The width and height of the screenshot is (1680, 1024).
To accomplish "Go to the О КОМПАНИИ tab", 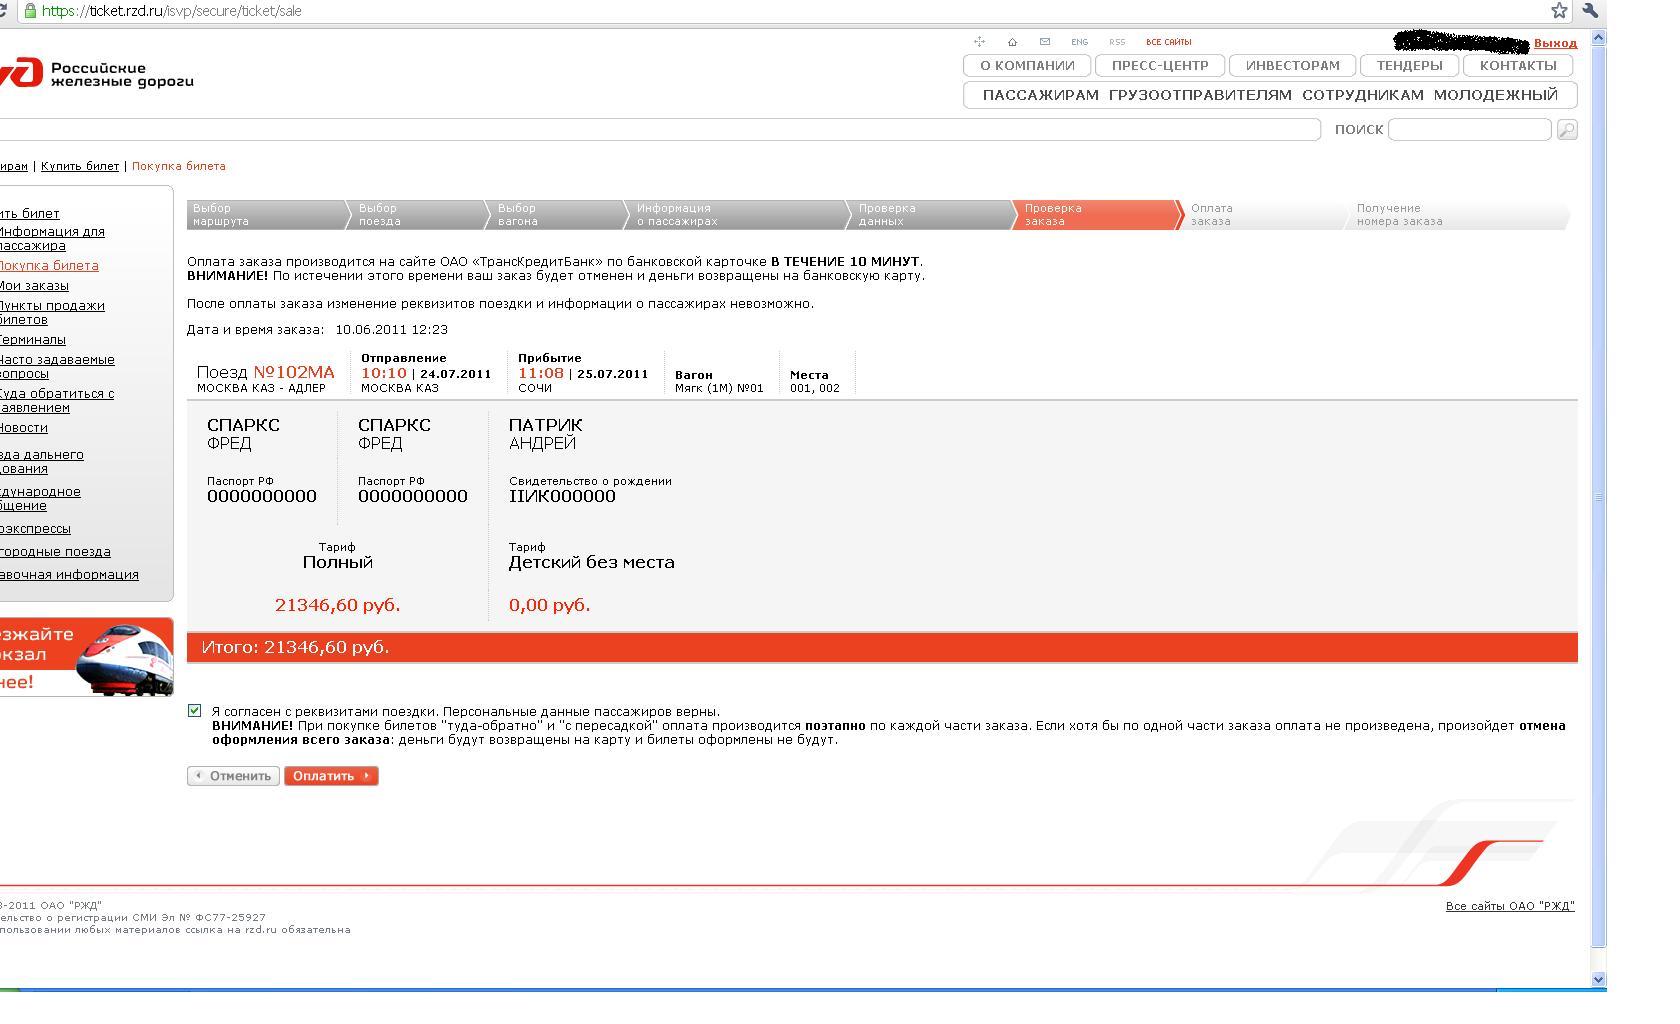I will click(x=1027, y=66).
